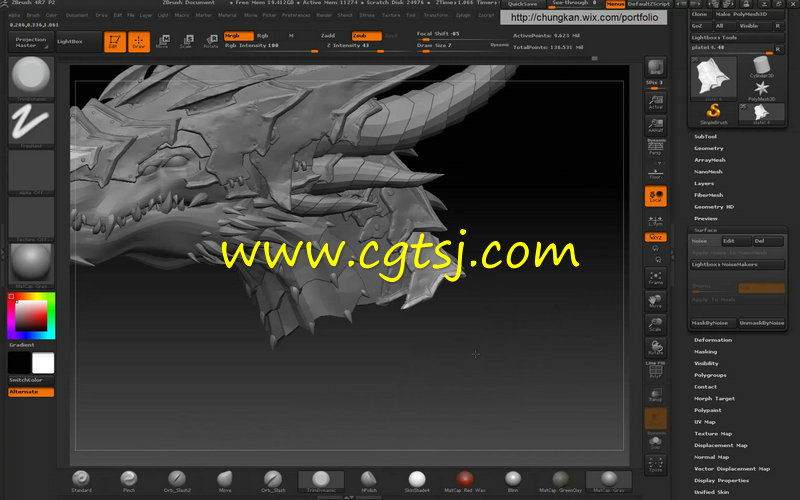The image size is (800, 500).
Task: Click the Move canvas navigation icon
Action: (x=656, y=301)
